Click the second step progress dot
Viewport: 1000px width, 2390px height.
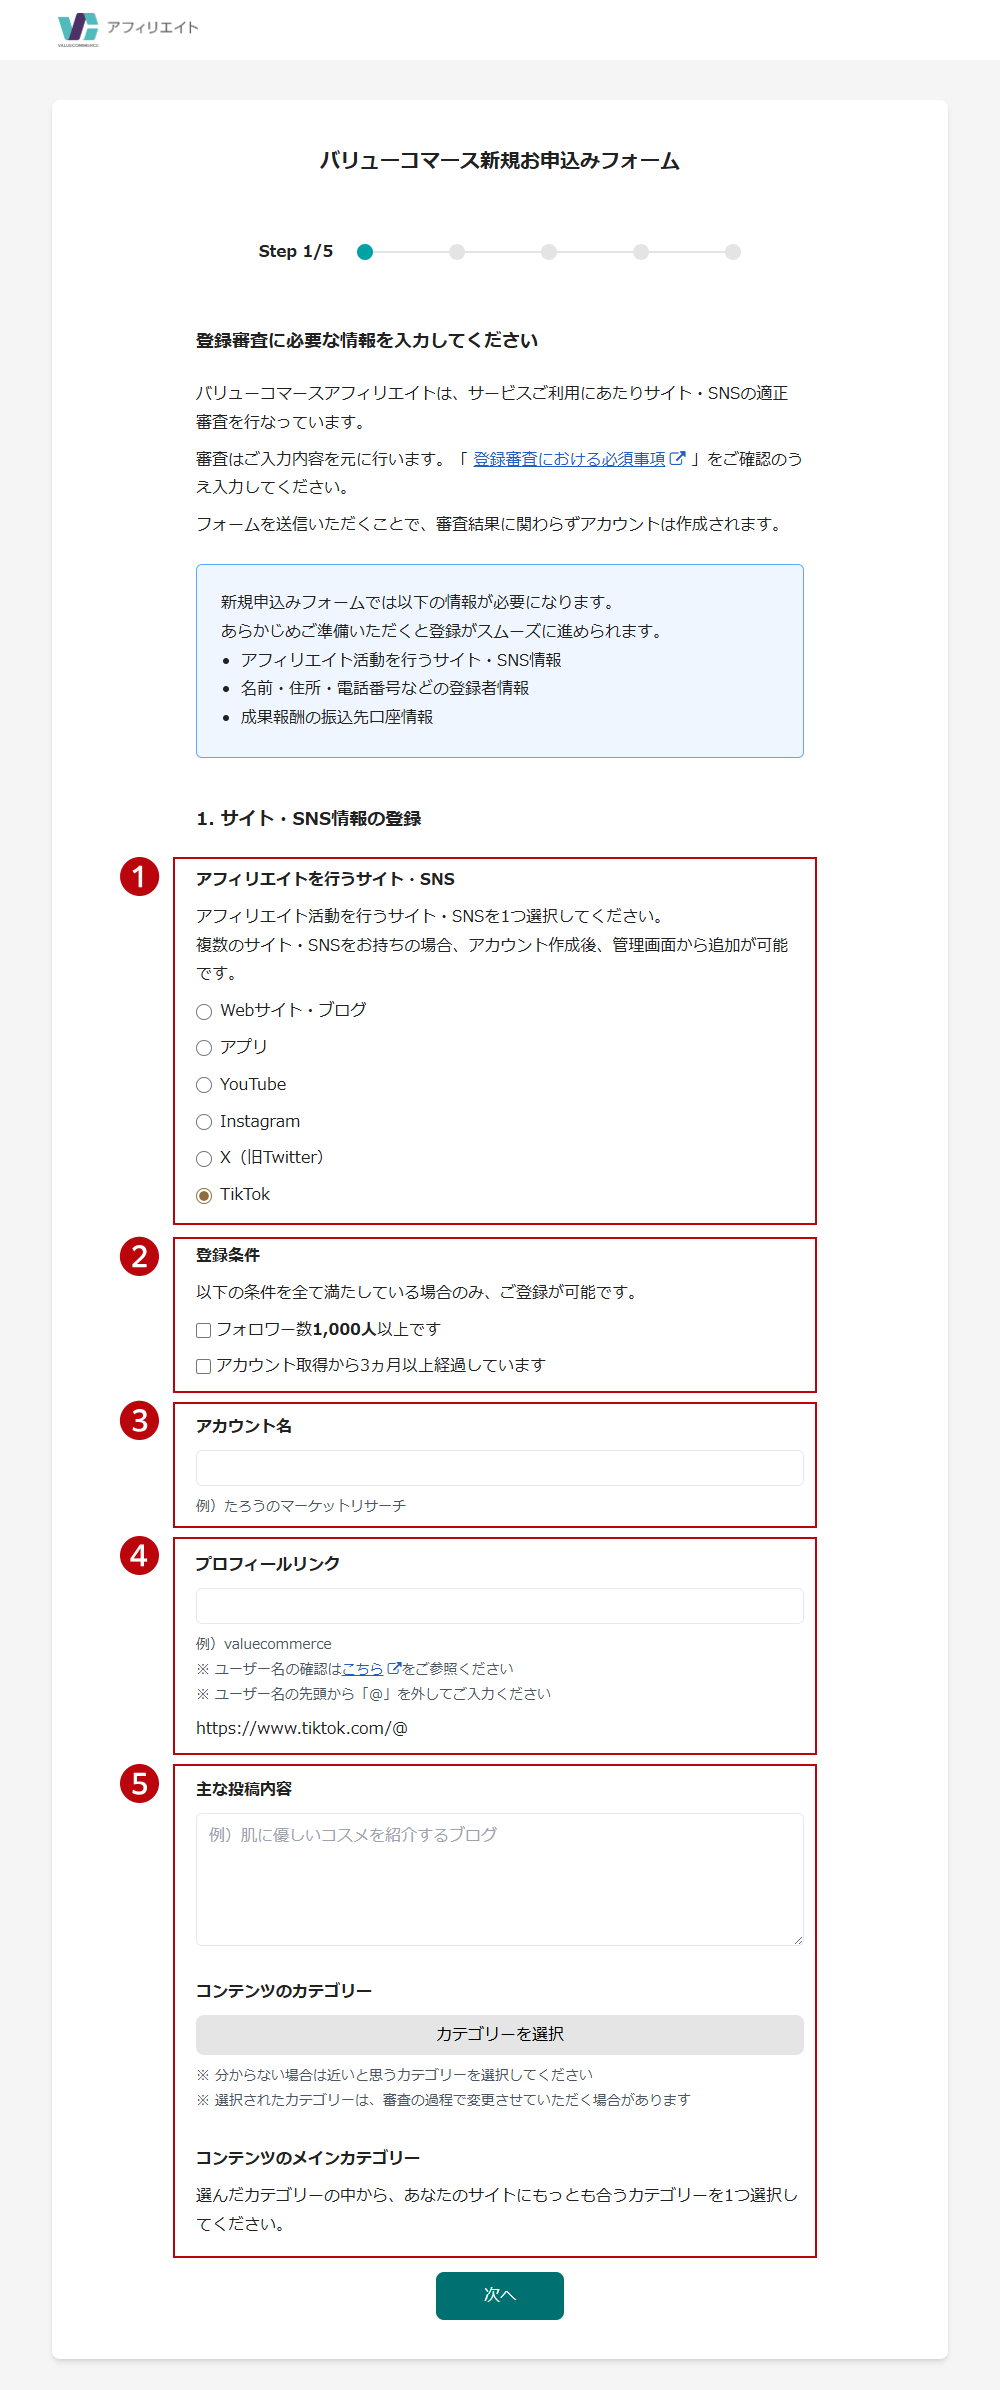point(457,252)
